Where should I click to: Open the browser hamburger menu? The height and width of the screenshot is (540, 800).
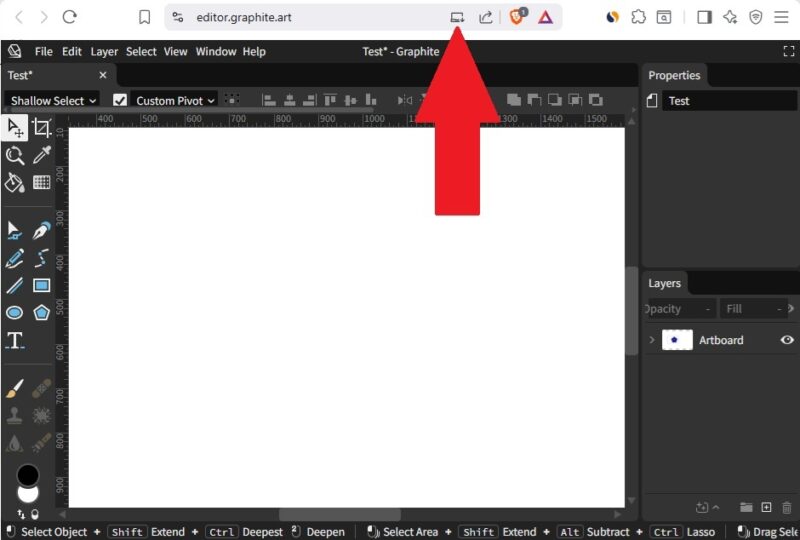781,17
